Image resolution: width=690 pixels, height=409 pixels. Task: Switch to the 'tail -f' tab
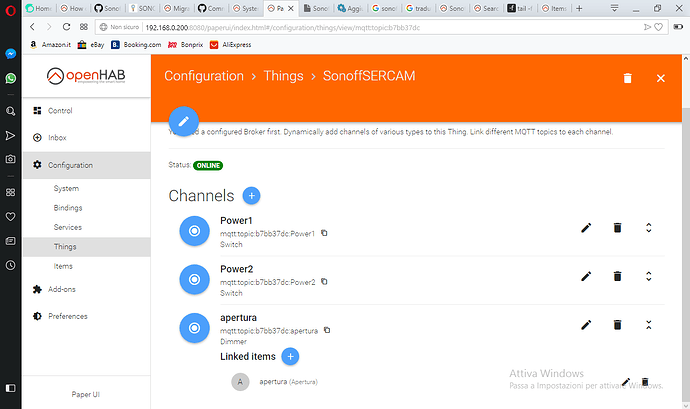(x=521, y=8)
